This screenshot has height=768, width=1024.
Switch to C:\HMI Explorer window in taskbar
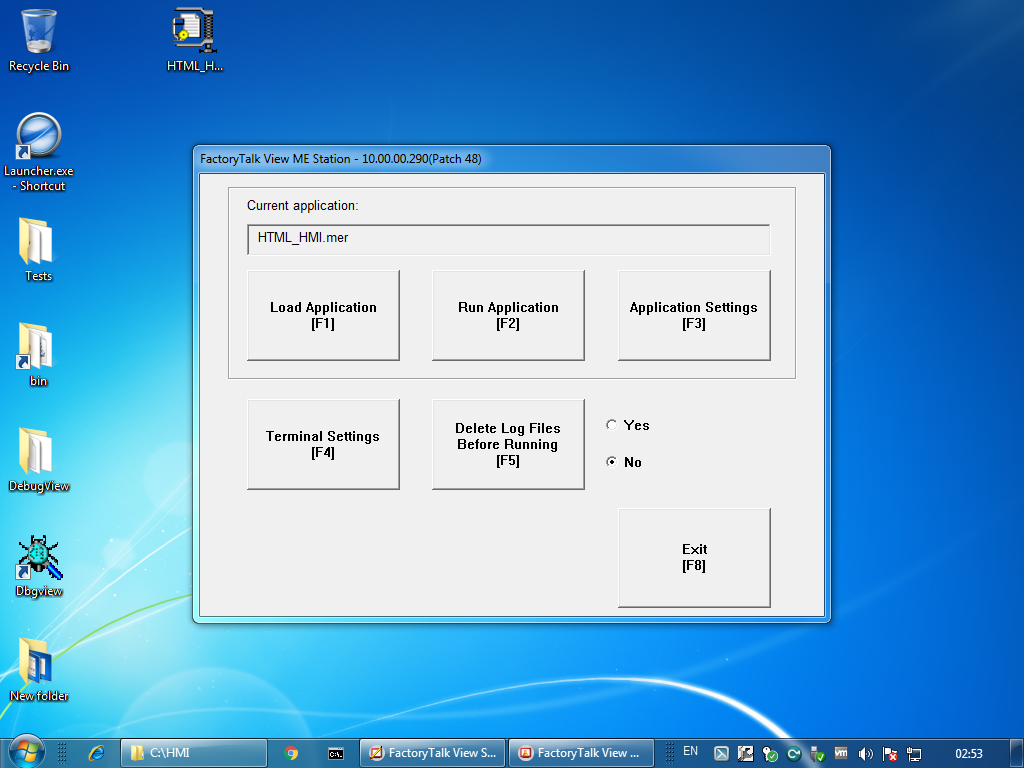194,753
